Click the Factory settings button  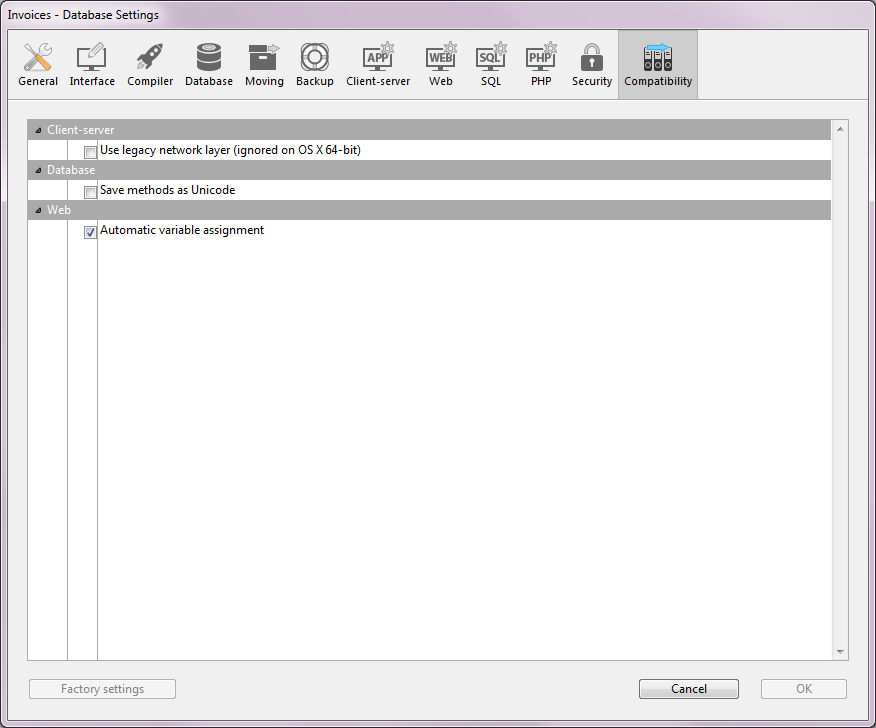point(102,689)
